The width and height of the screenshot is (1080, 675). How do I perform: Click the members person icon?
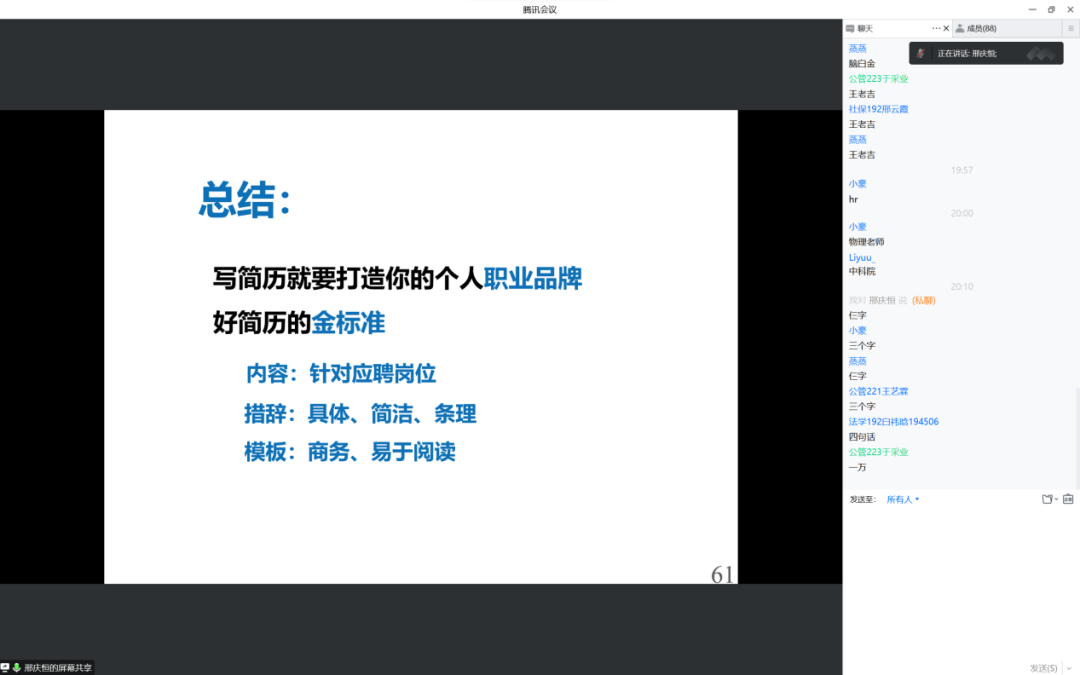960,28
